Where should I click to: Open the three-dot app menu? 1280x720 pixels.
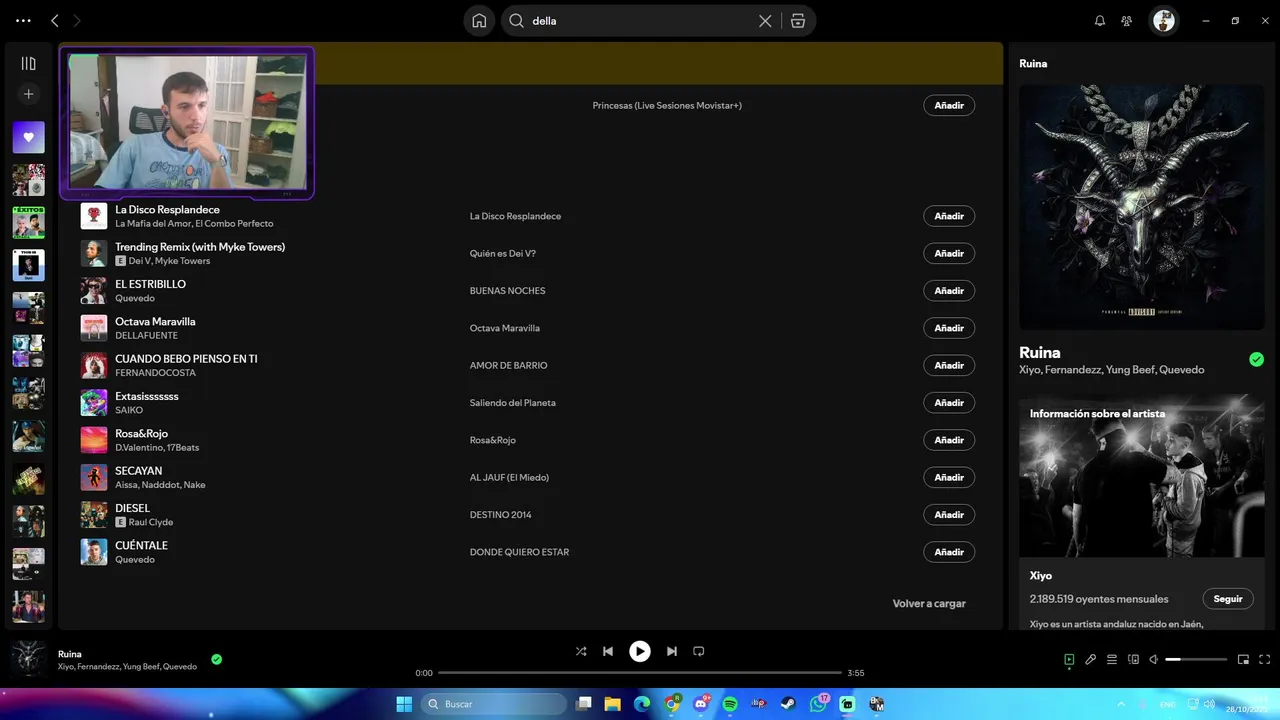[24, 20]
